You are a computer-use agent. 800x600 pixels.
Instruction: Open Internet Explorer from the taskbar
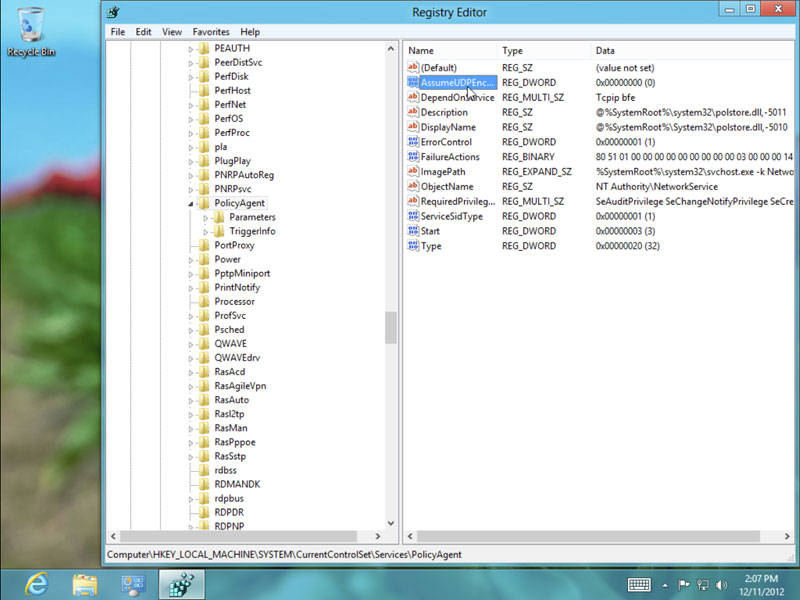coord(35,583)
